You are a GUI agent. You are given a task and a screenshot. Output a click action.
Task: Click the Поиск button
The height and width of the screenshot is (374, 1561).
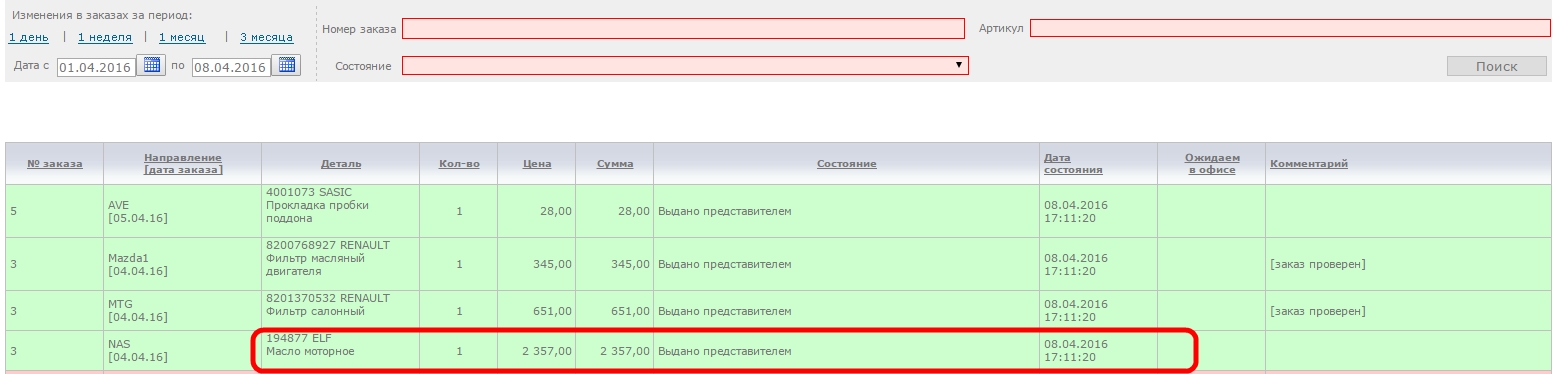point(1496,66)
